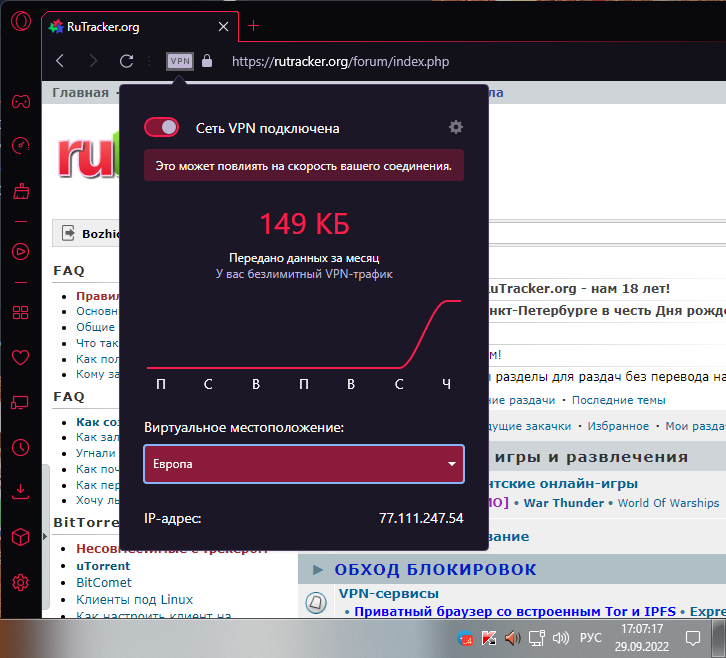Open "Приватный браузер со встроенным Tor и IPFS" link
This screenshot has height=658, width=726.
[x=515, y=612]
